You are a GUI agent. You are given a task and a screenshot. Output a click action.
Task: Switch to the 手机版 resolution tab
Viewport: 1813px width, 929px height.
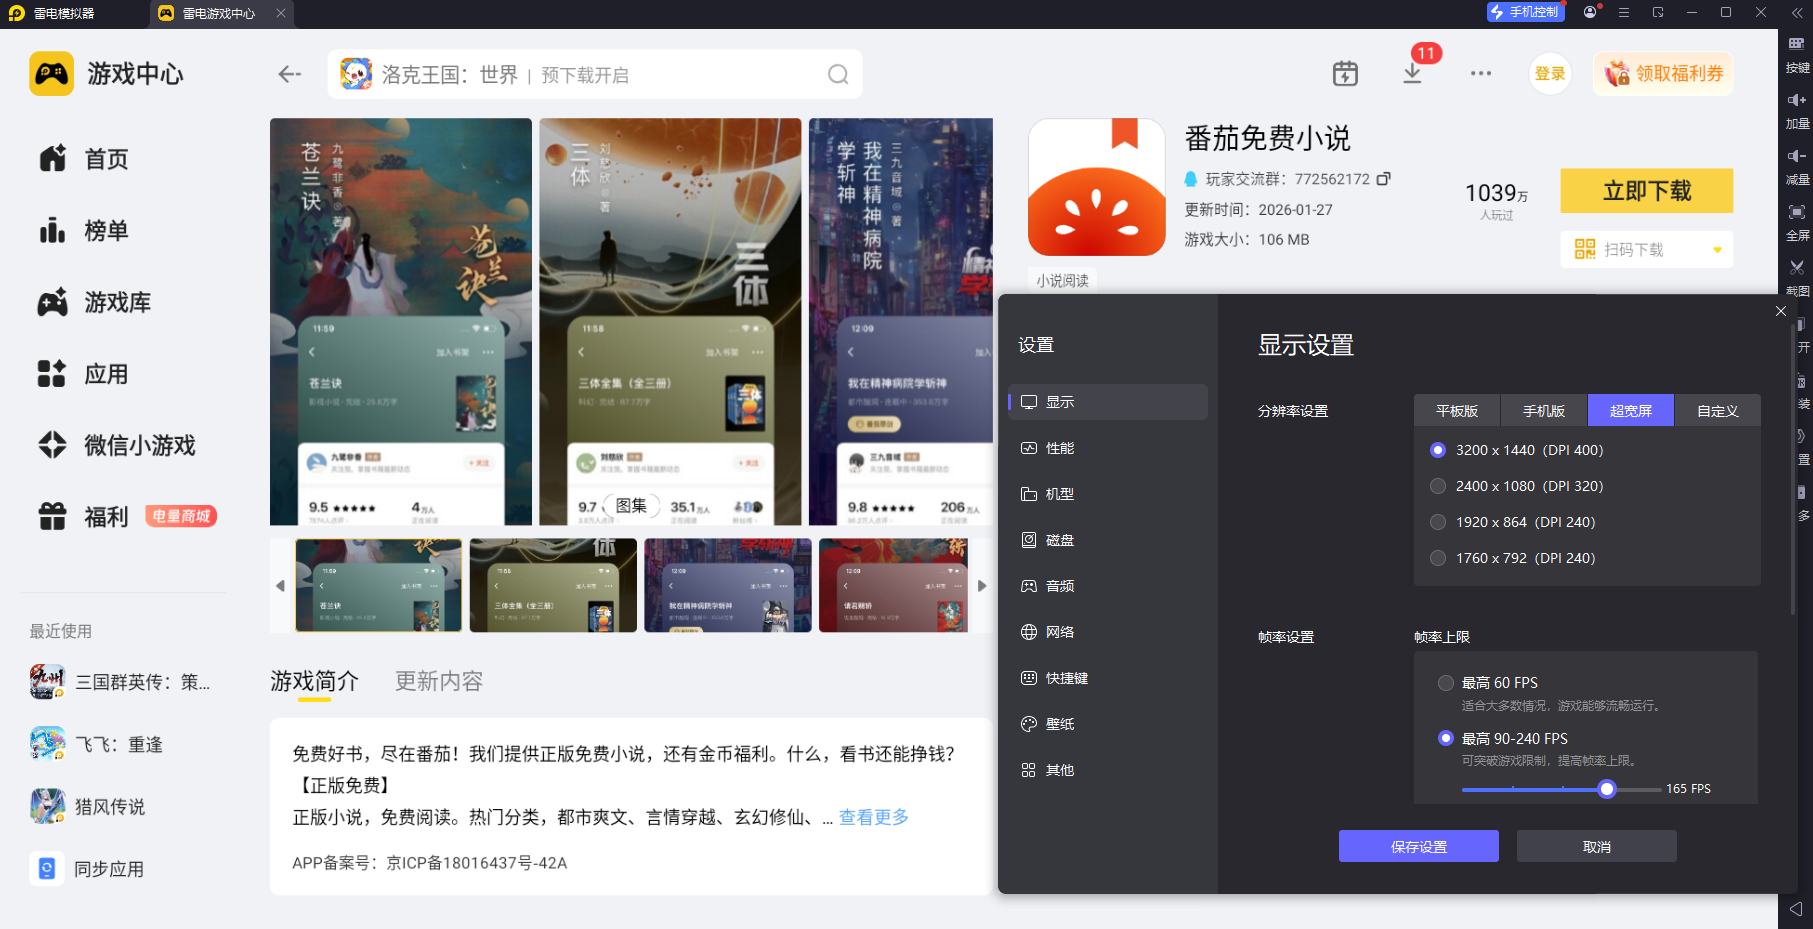1543,411
